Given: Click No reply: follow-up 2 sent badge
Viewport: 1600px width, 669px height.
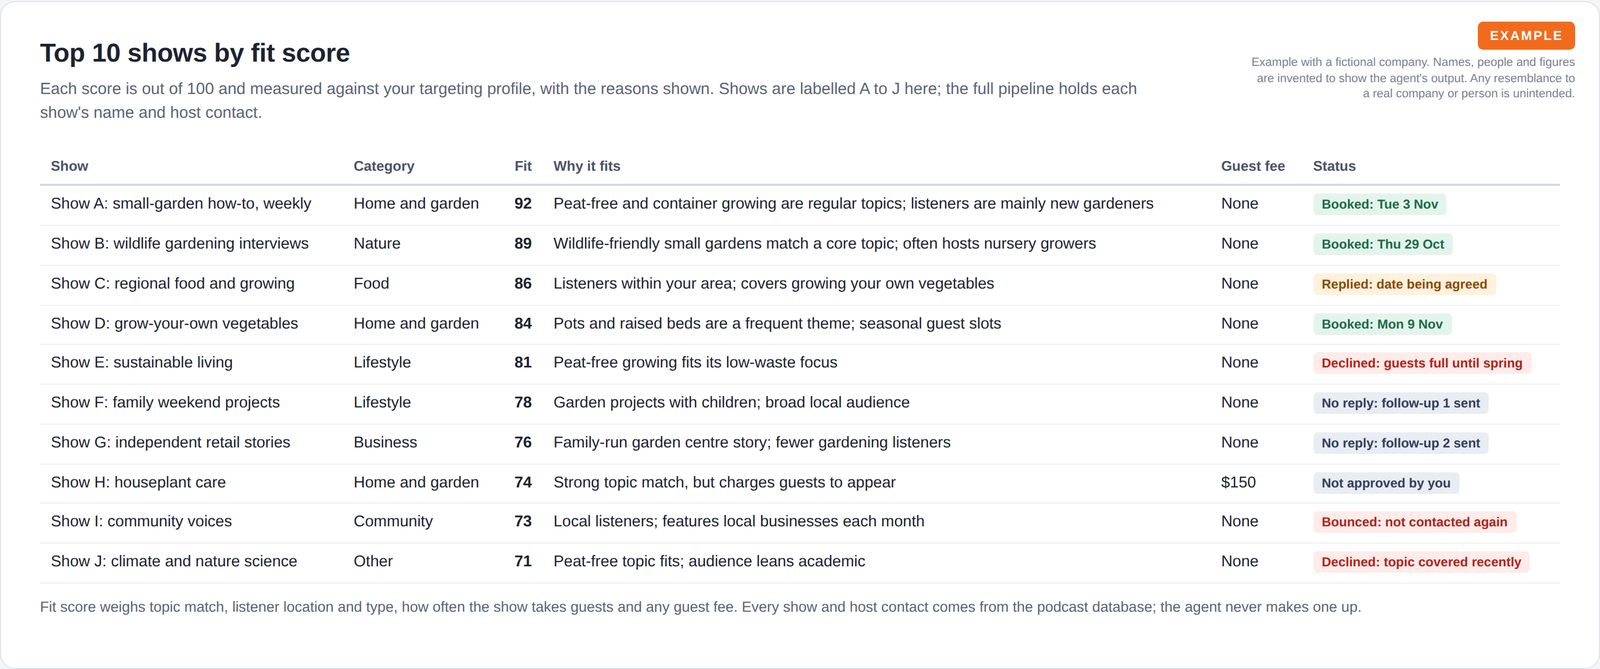Looking at the screenshot, I should tap(1400, 443).
